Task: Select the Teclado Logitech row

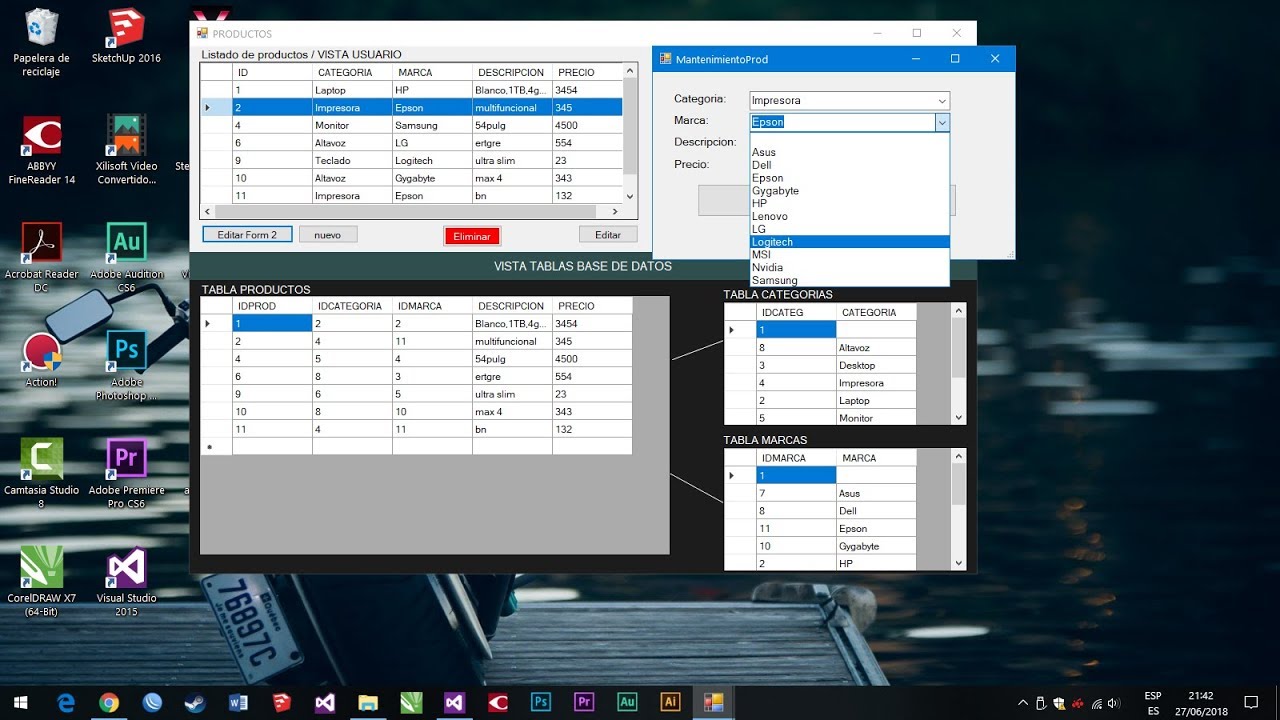Action: coord(412,161)
